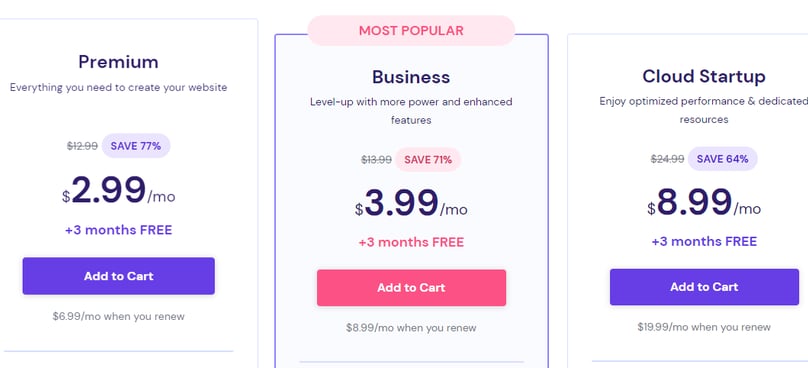The image size is (808, 368).
Task: Add the Business plan to cart
Action: 411,288
